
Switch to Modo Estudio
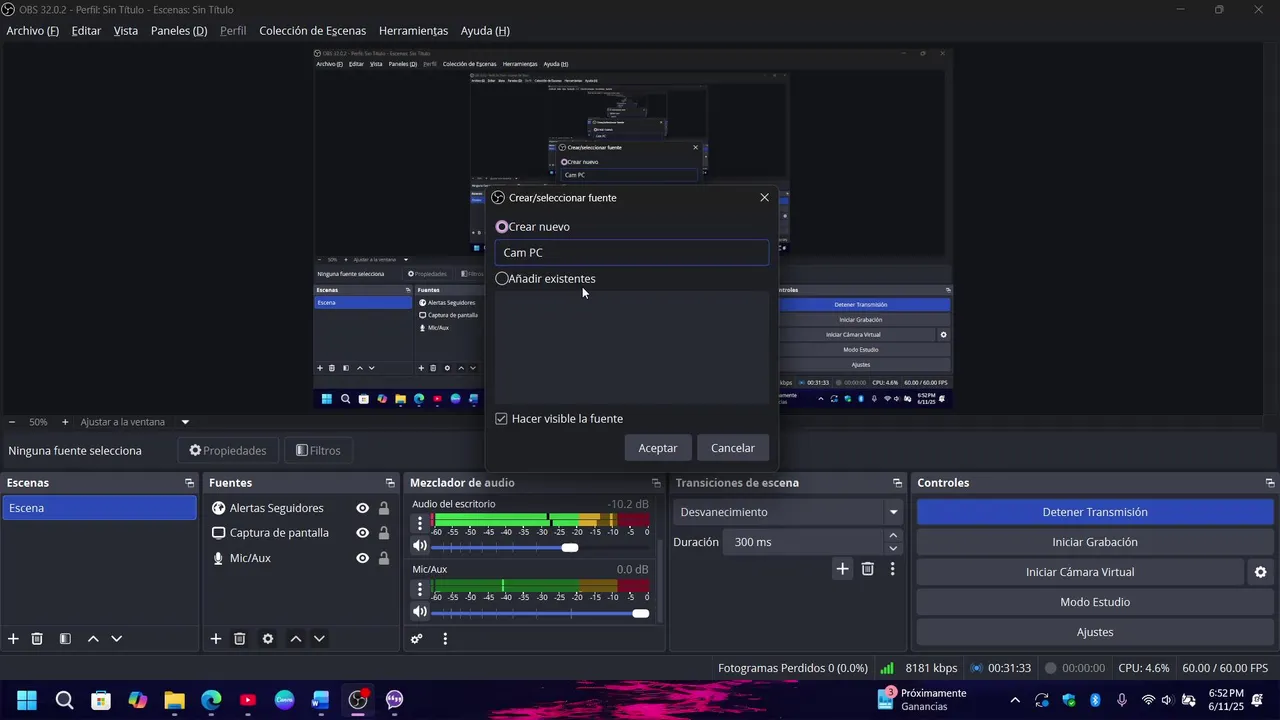click(x=1095, y=602)
